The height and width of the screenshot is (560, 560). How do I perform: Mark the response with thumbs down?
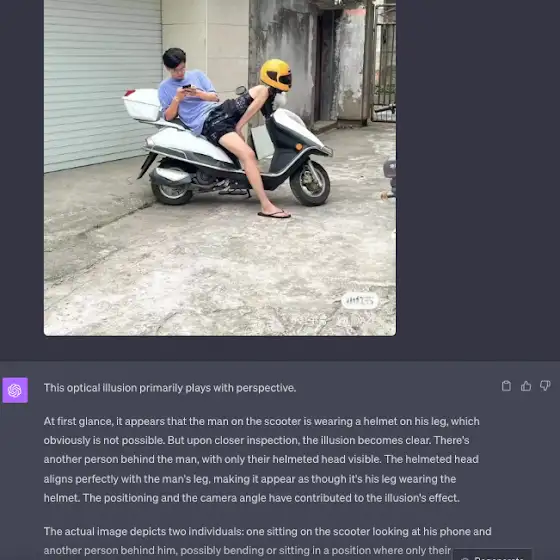[545, 386]
